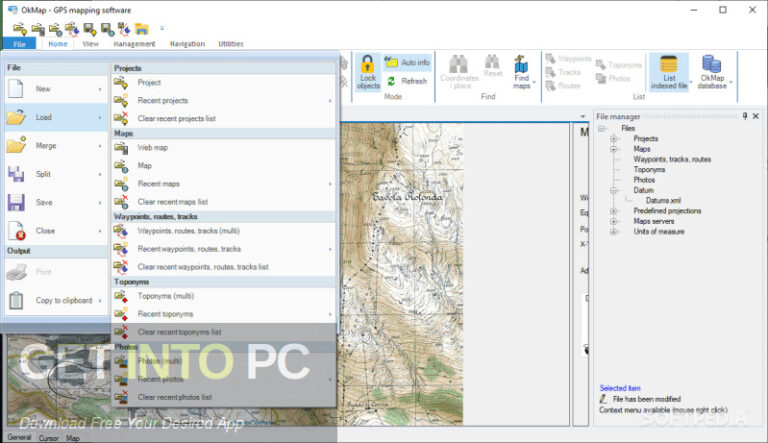
Task: Open Find maps dropdown arrow
Action: 534,82
